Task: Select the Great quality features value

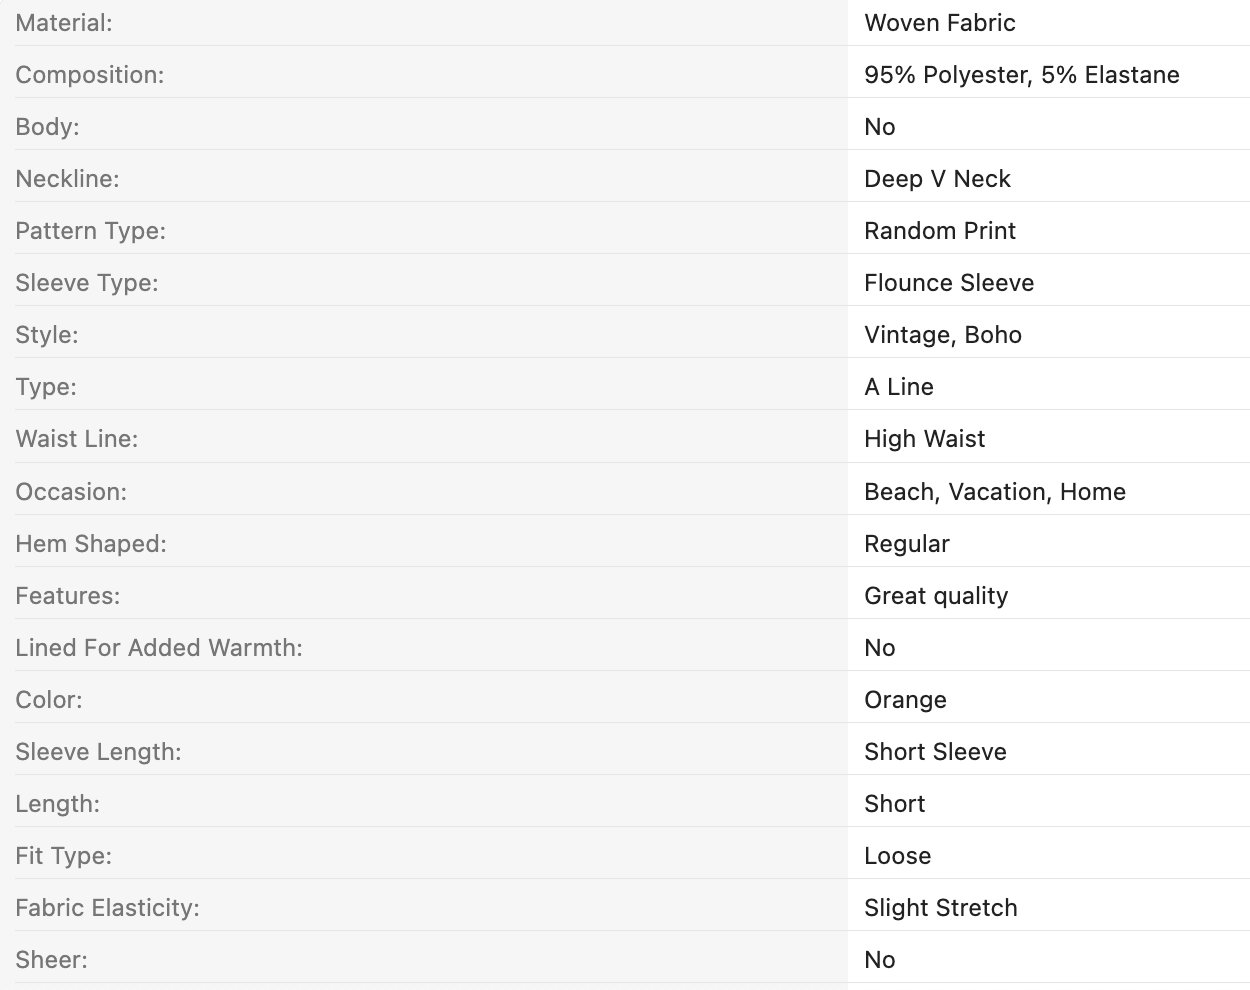Action: click(x=936, y=596)
